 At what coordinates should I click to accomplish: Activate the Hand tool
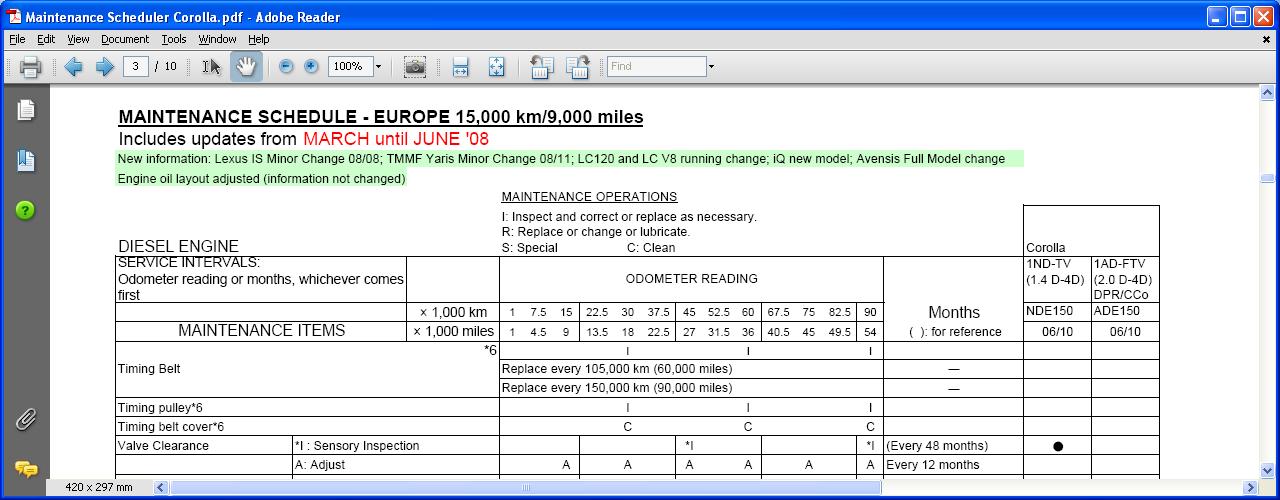tap(246, 67)
